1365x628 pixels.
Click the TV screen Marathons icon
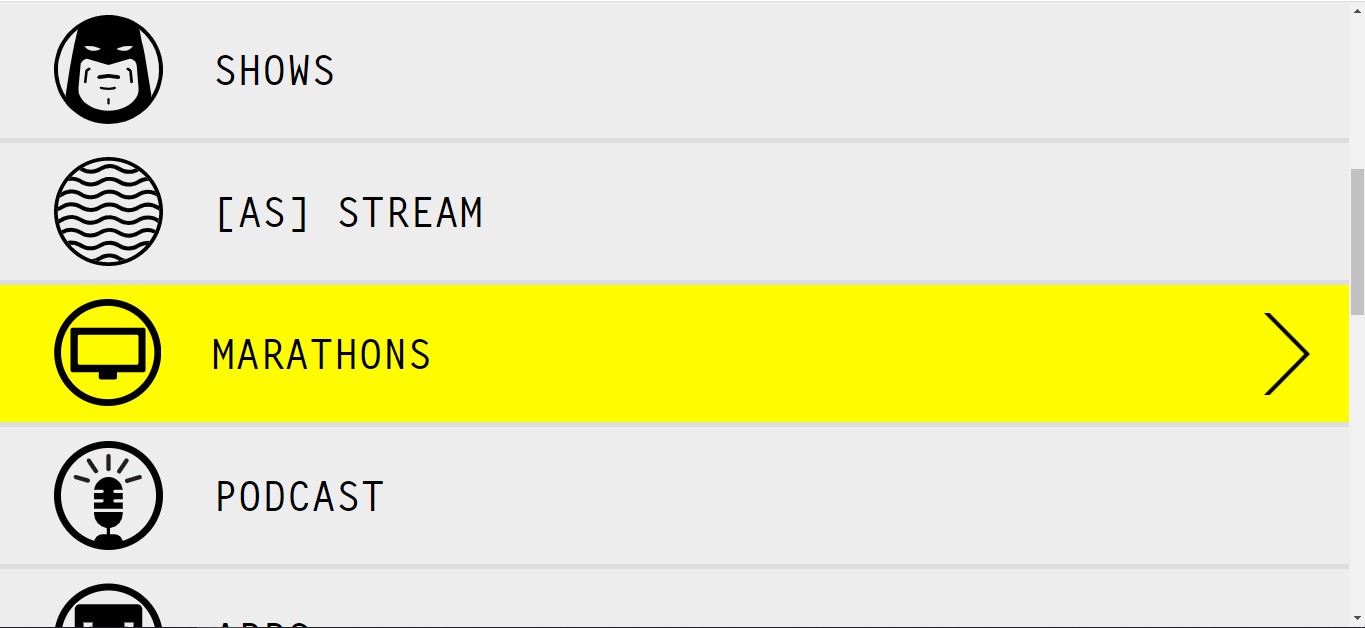coord(108,353)
